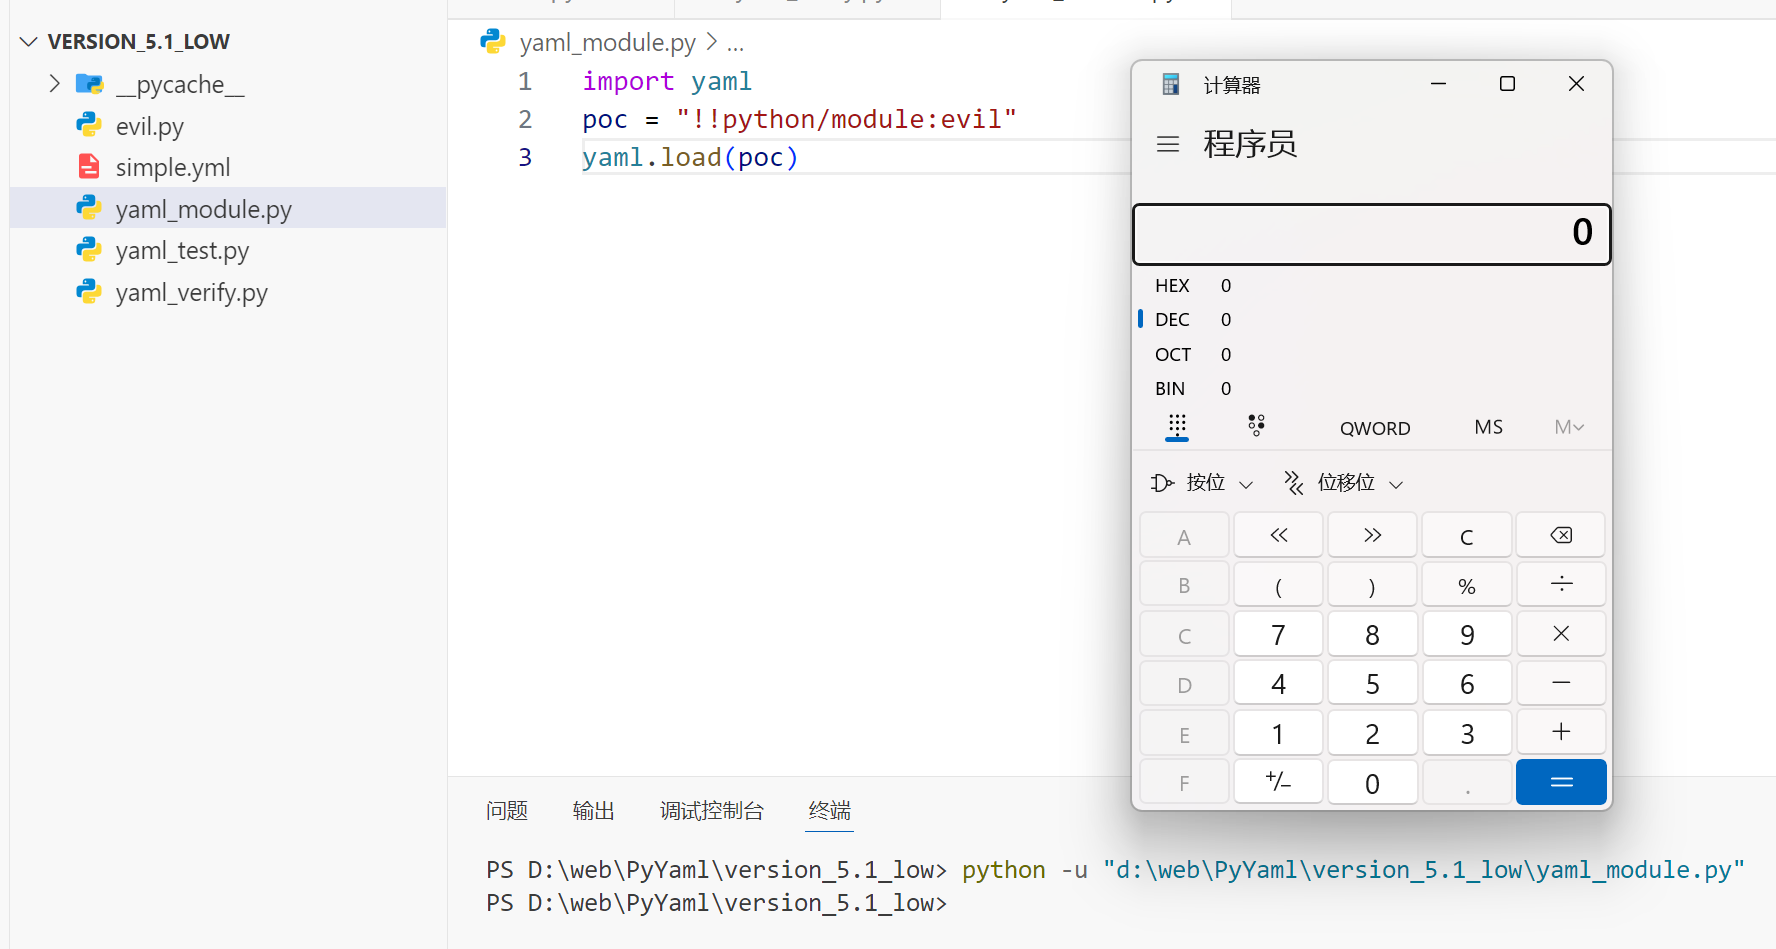Click the YAML file icon beside simple.yml
Screen dimensions: 1776x949
pos(89,166)
